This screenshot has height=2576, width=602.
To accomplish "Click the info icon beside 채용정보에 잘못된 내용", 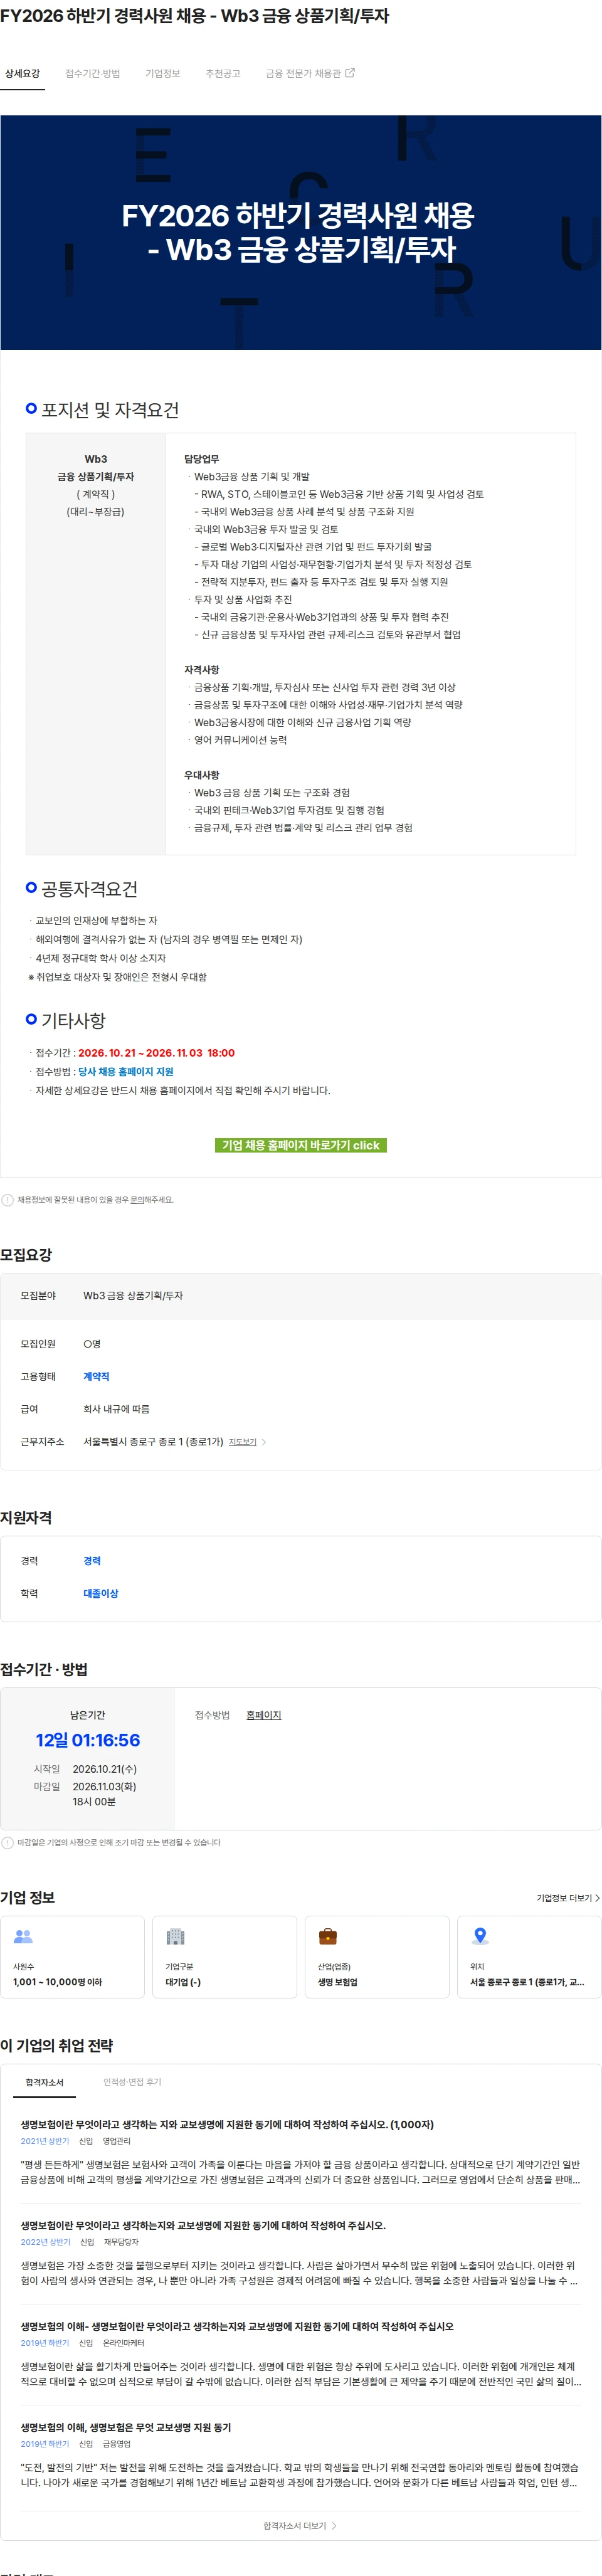I will (x=7, y=1200).
